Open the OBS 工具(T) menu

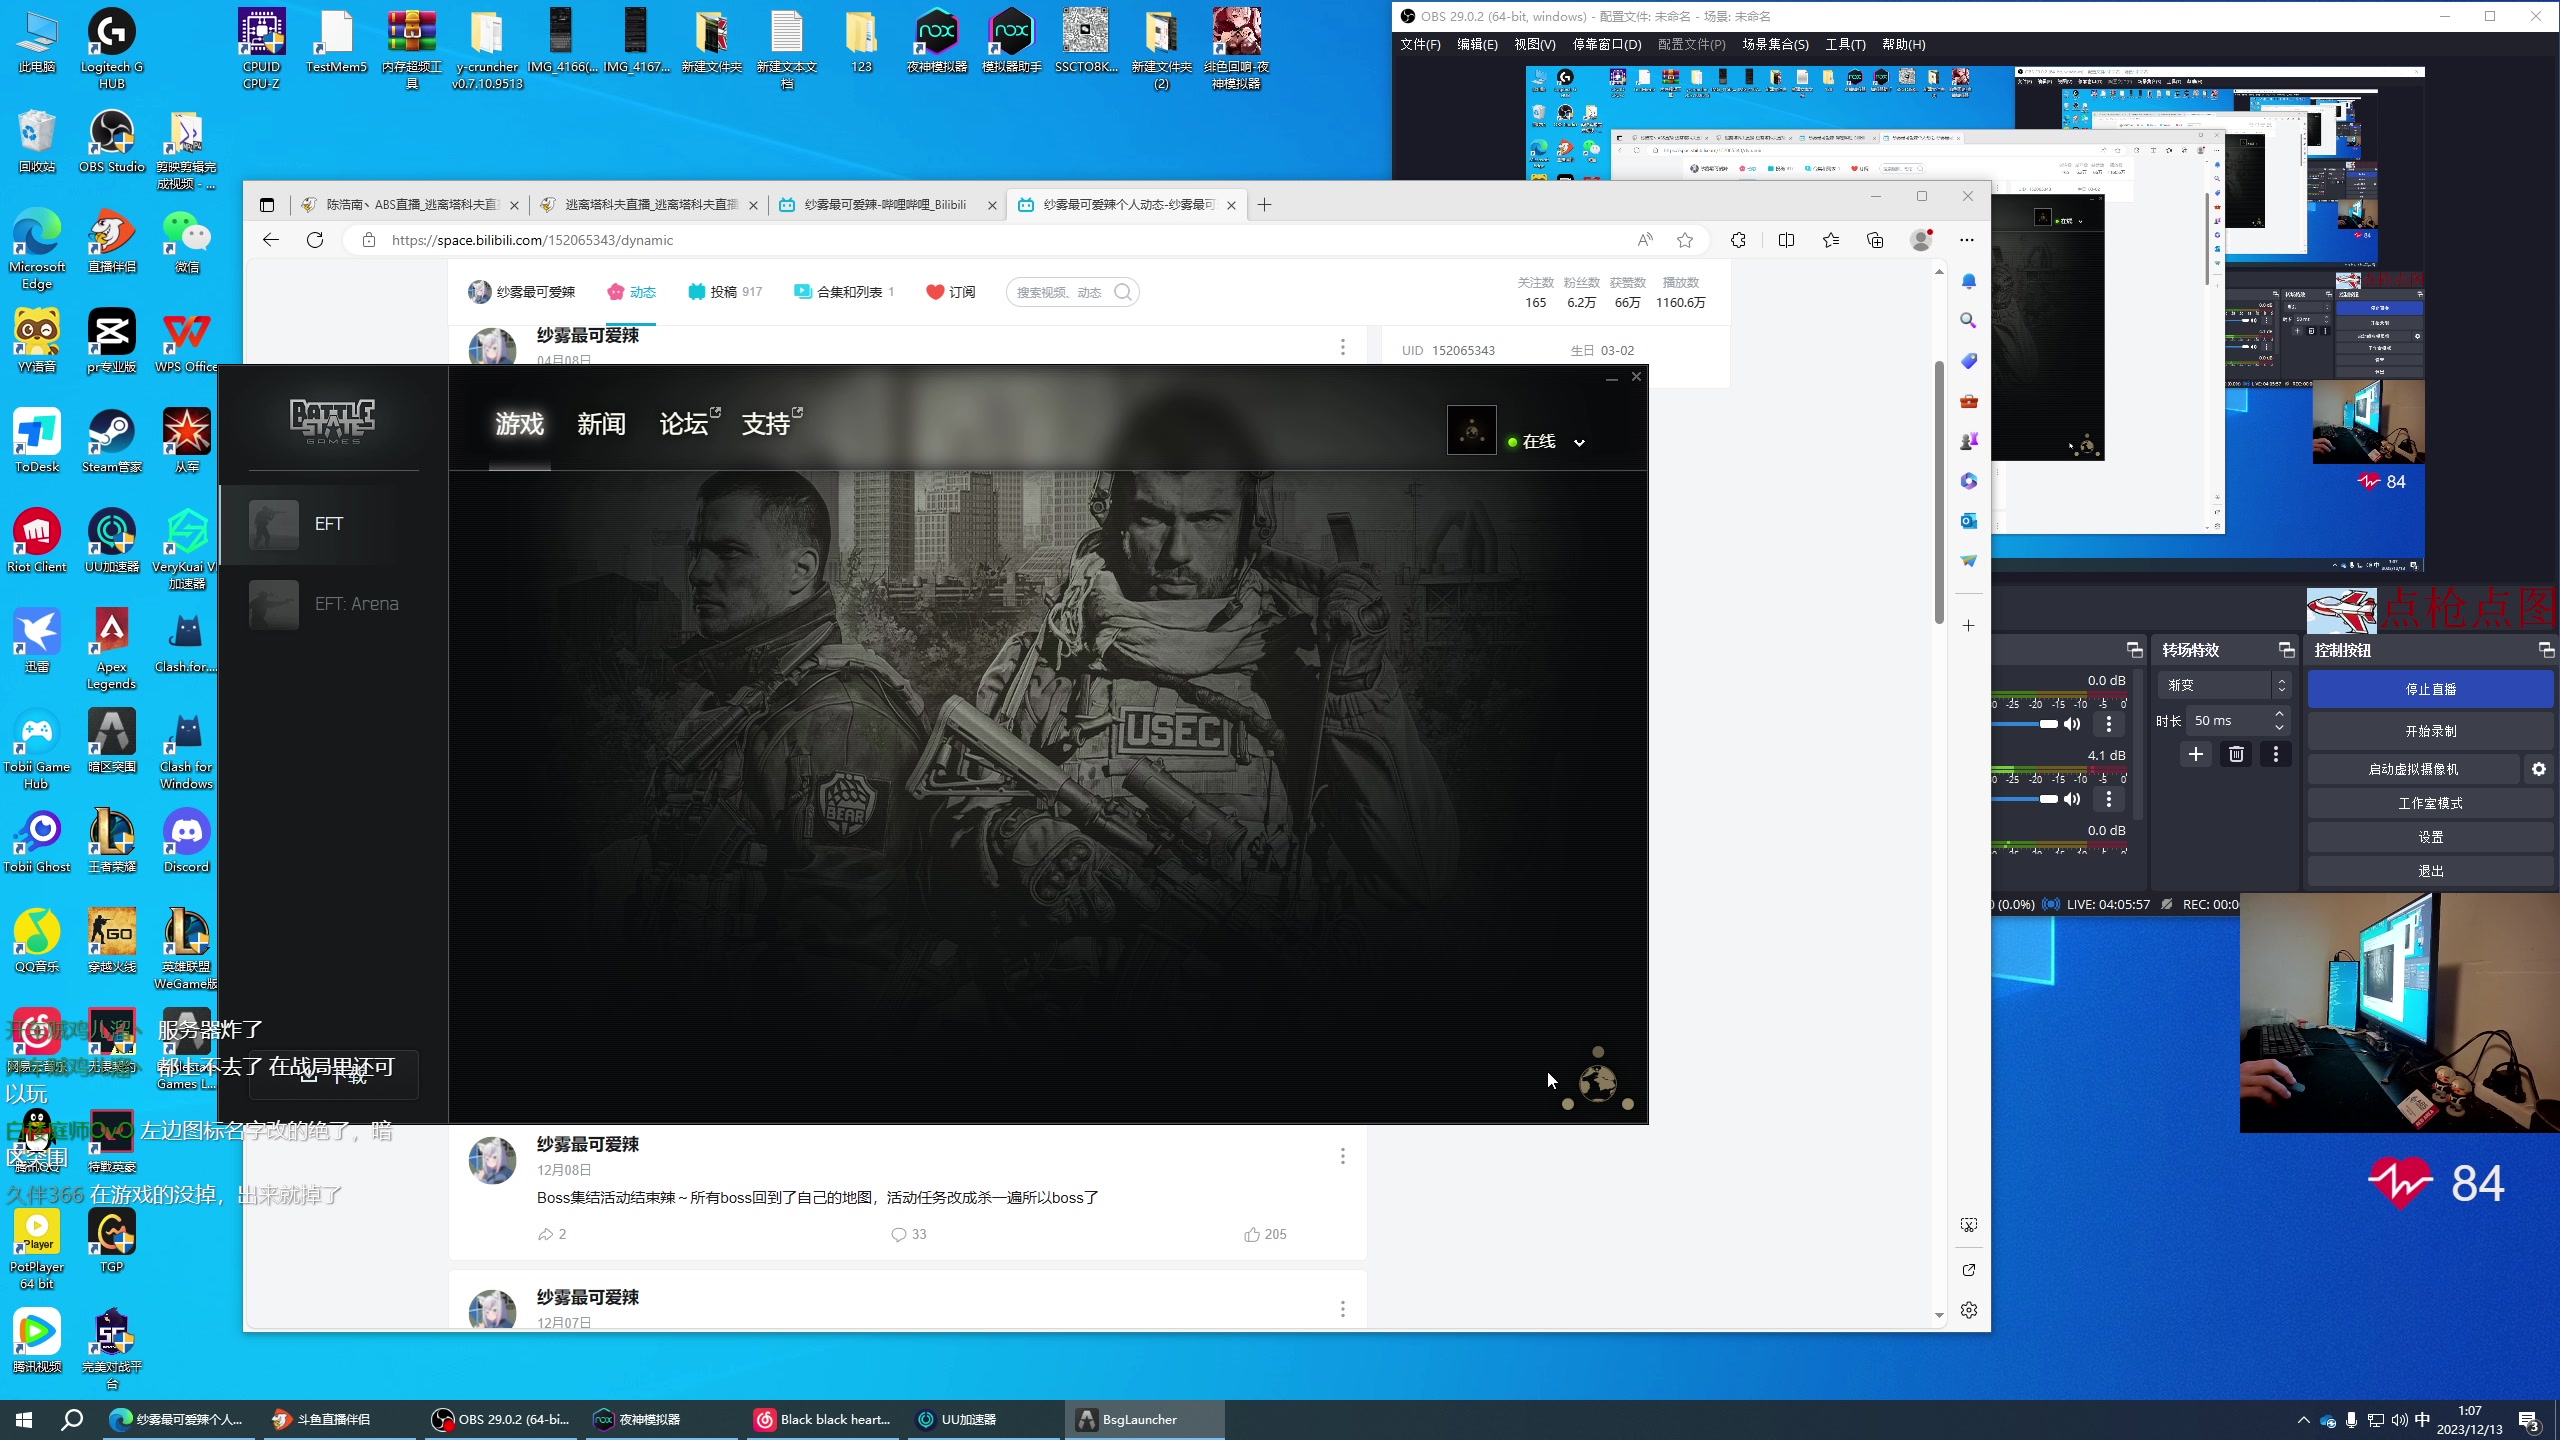tap(1845, 44)
